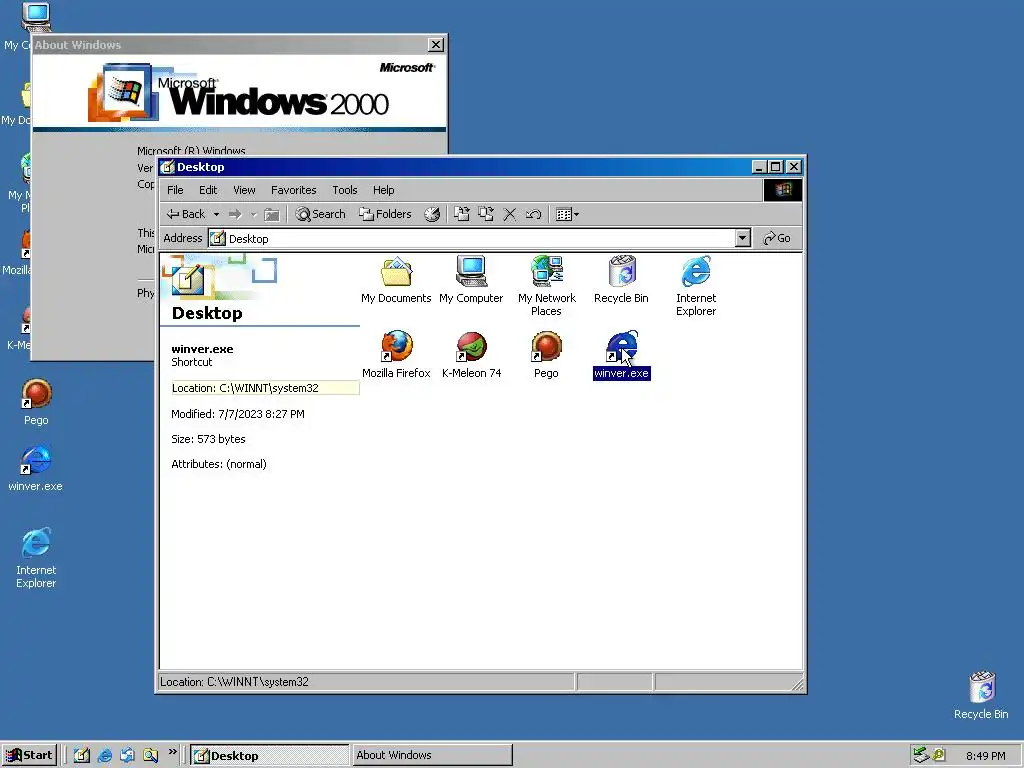
Task: Switch to About Windows taskbar button
Action: pos(432,755)
